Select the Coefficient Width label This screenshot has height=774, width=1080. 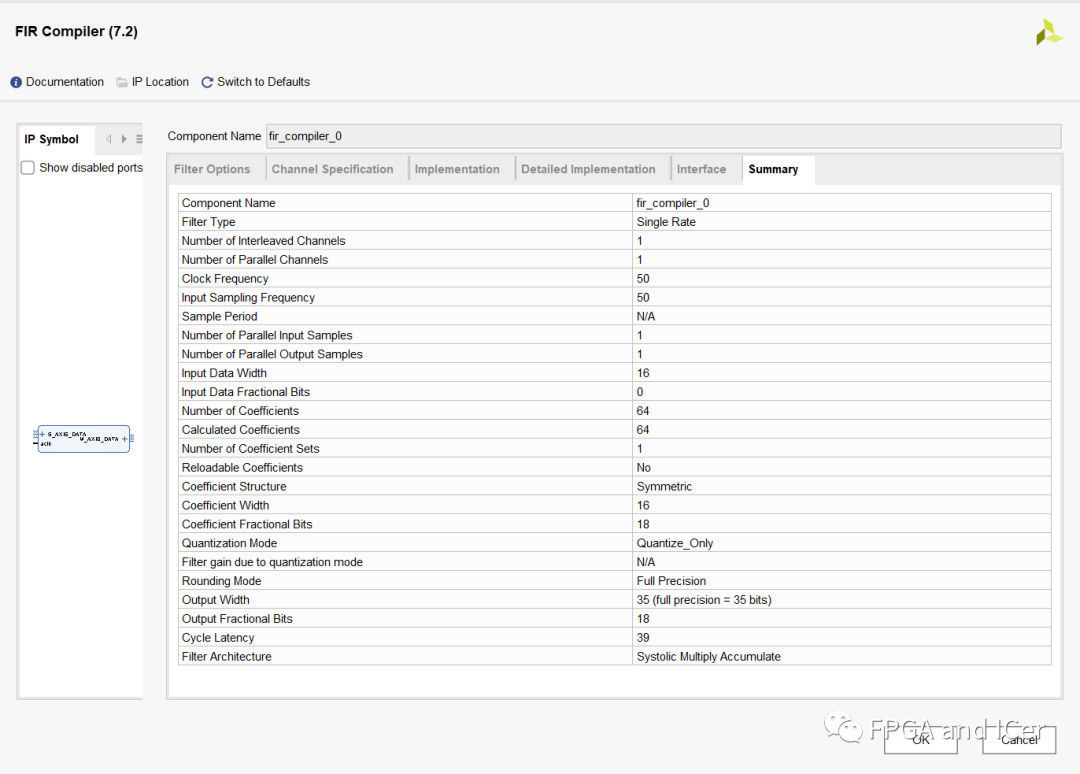pyautogui.click(x=226, y=505)
